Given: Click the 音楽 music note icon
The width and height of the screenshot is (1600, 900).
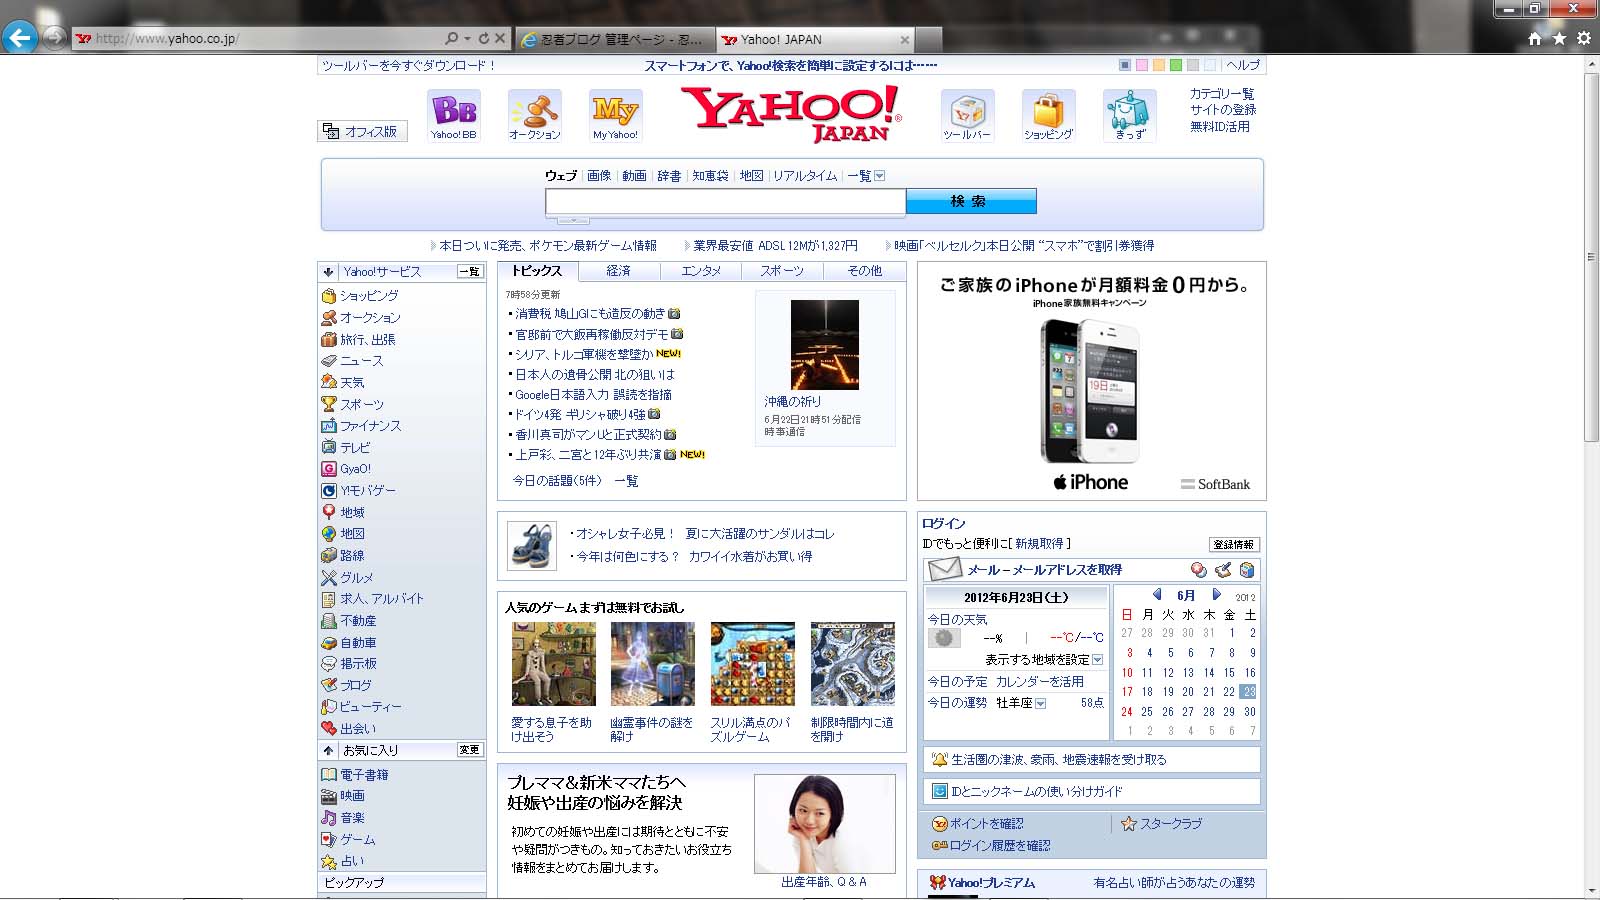Looking at the screenshot, I should (x=328, y=818).
